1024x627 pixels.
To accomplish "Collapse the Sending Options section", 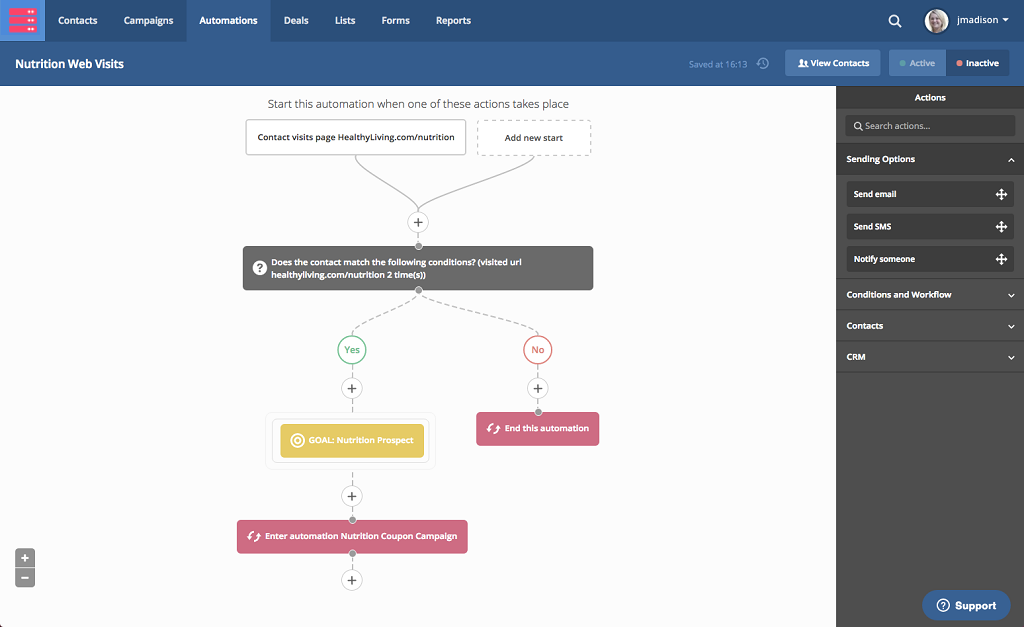I will pos(1011,160).
